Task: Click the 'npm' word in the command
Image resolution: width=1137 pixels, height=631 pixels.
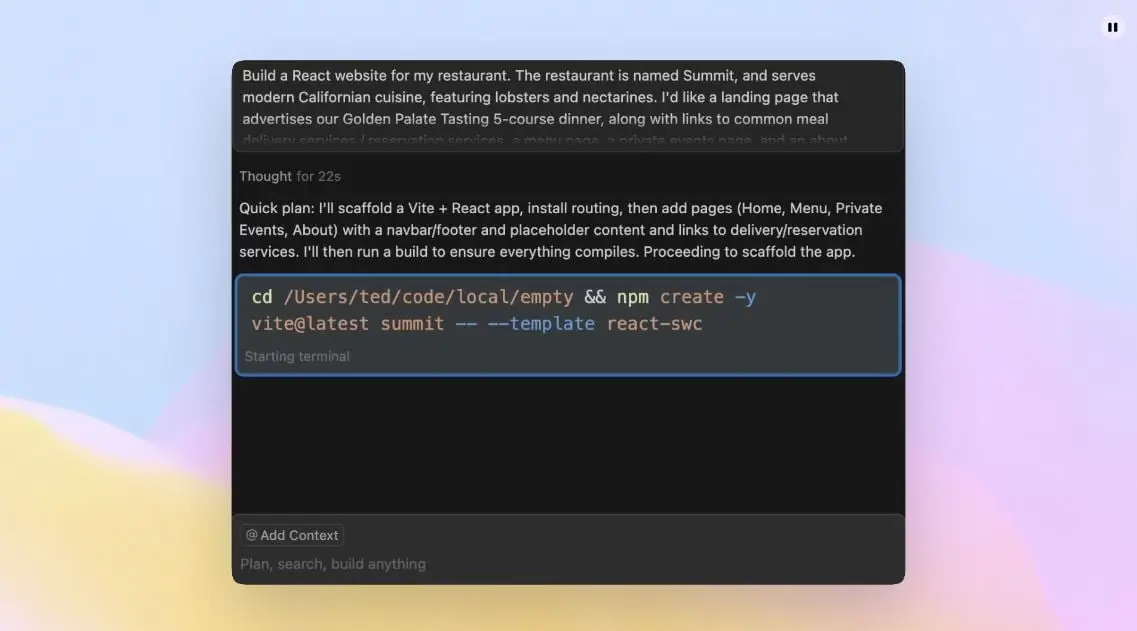Action: tap(632, 297)
